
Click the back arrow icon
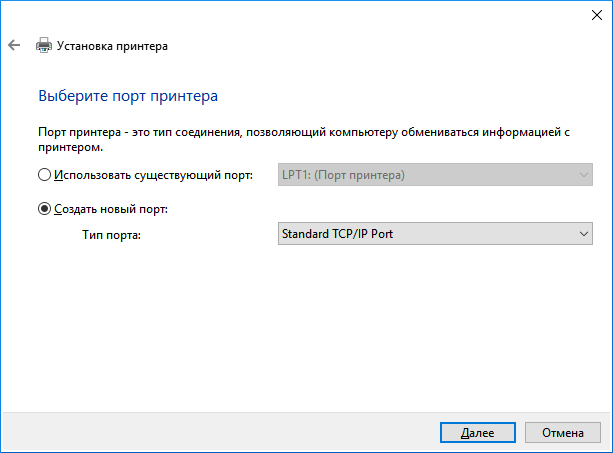coord(13,46)
